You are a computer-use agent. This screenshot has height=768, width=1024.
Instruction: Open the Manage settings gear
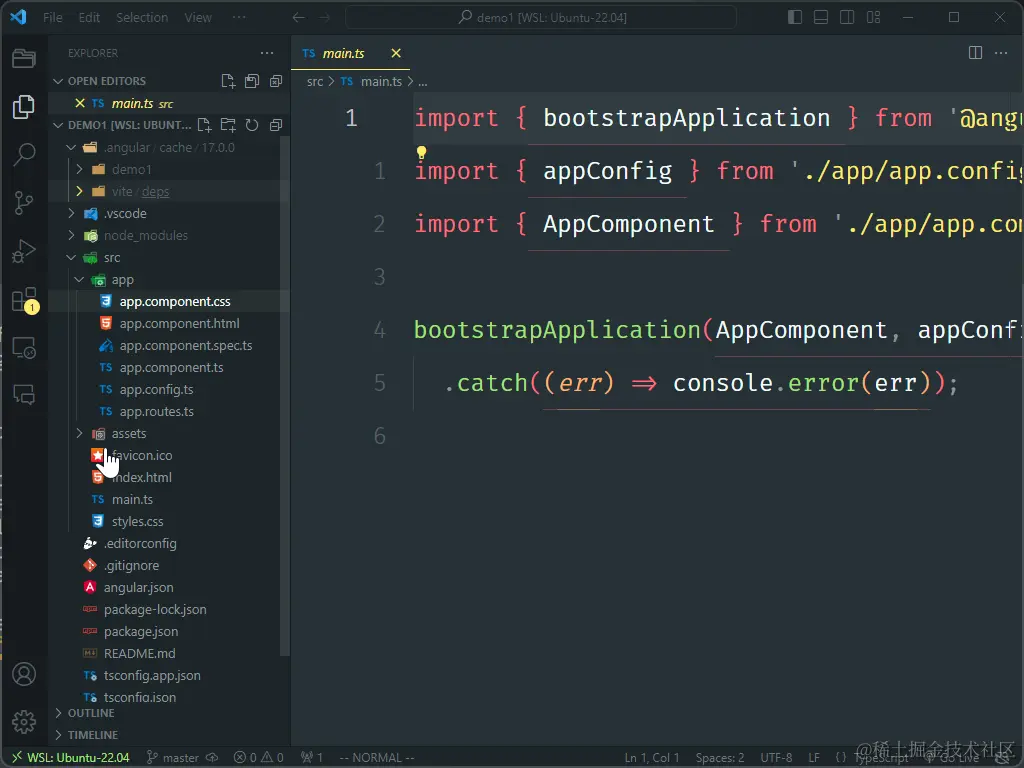coord(24,722)
